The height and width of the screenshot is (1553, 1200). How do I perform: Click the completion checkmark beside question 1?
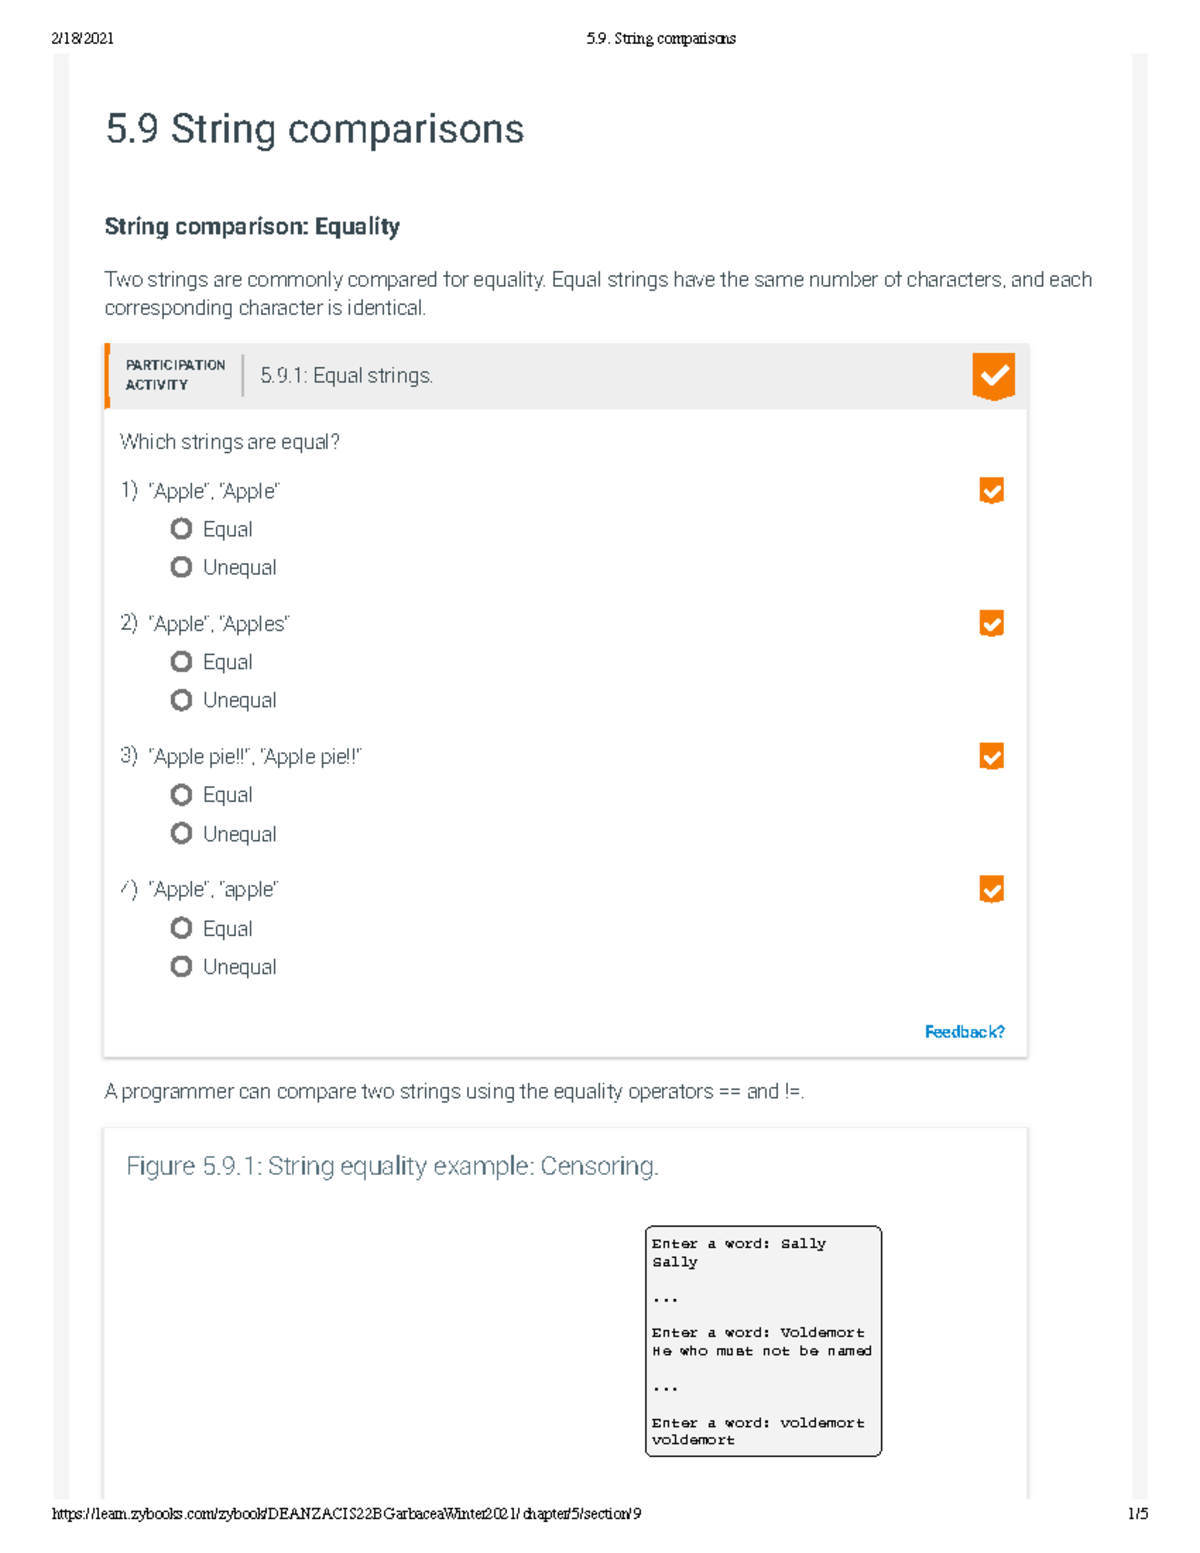click(991, 490)
